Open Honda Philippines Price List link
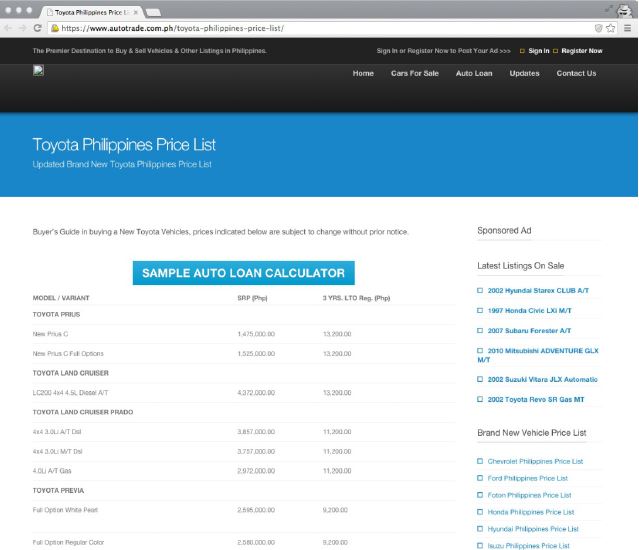Screen dimensions: 639x550 [x=531, y=512]
